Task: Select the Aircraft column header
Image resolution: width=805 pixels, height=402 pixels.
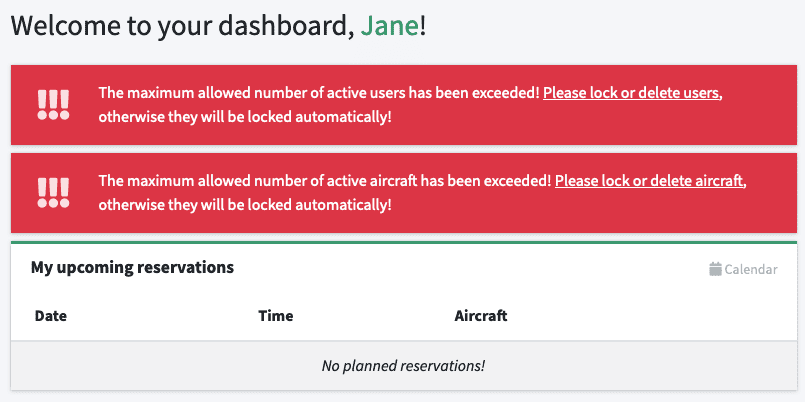Action: 481,315
